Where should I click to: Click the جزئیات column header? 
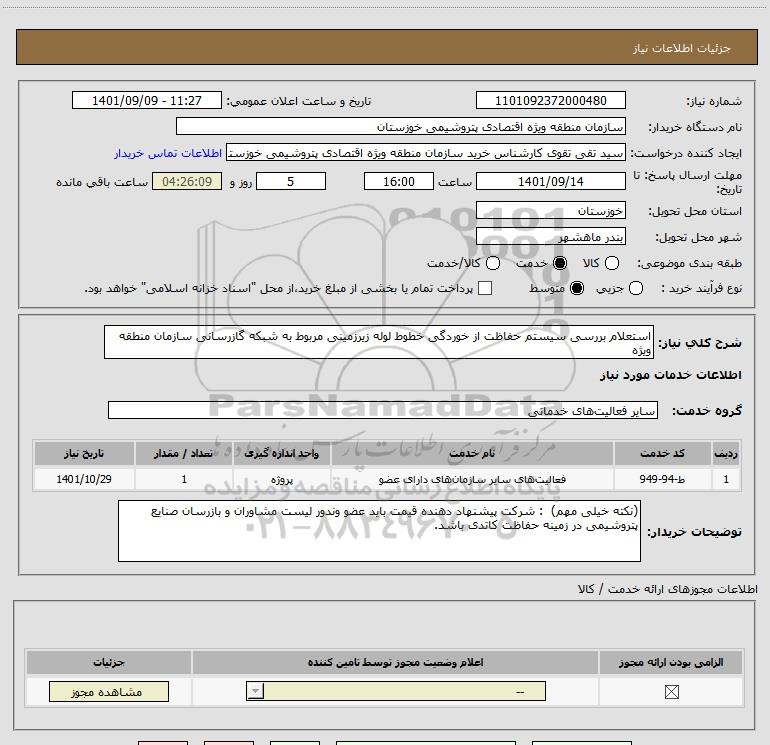click(x=109, y=662)
